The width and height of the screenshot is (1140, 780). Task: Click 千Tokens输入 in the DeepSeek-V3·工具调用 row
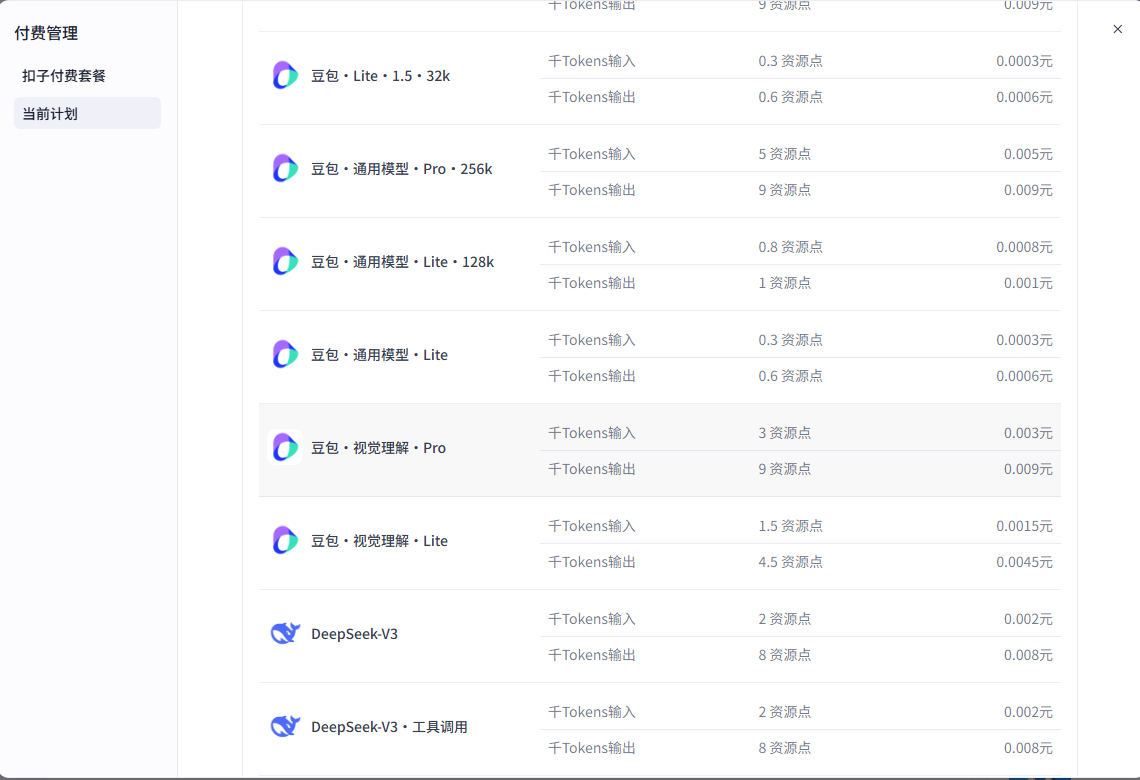click(592, 712)
